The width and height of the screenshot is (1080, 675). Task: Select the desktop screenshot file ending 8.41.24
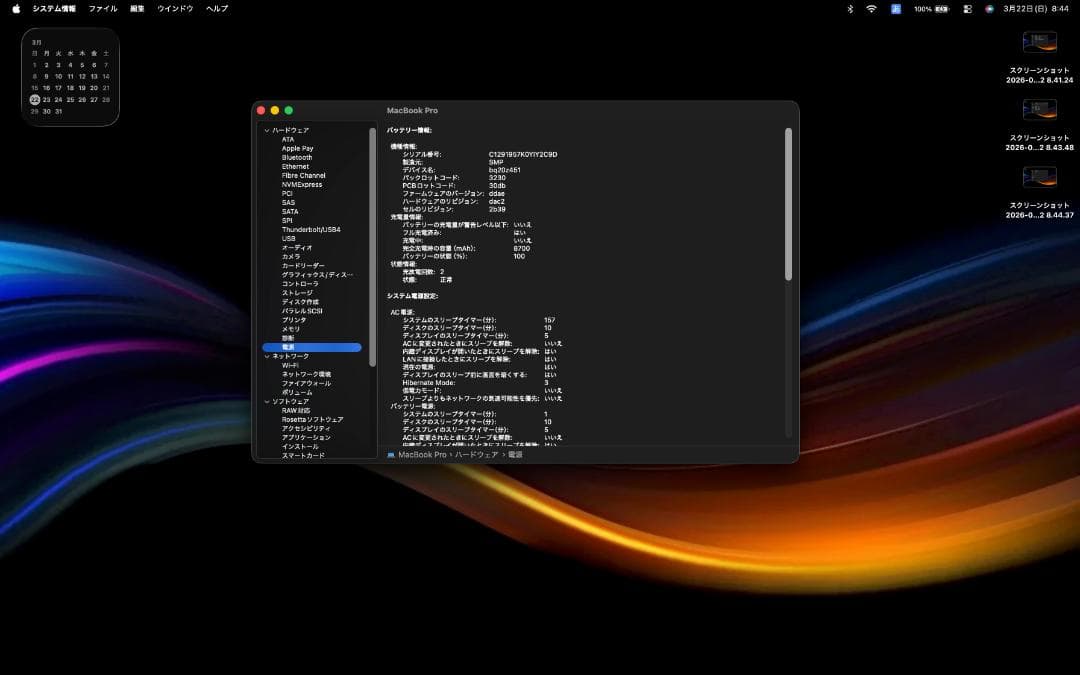(1039, 58)
